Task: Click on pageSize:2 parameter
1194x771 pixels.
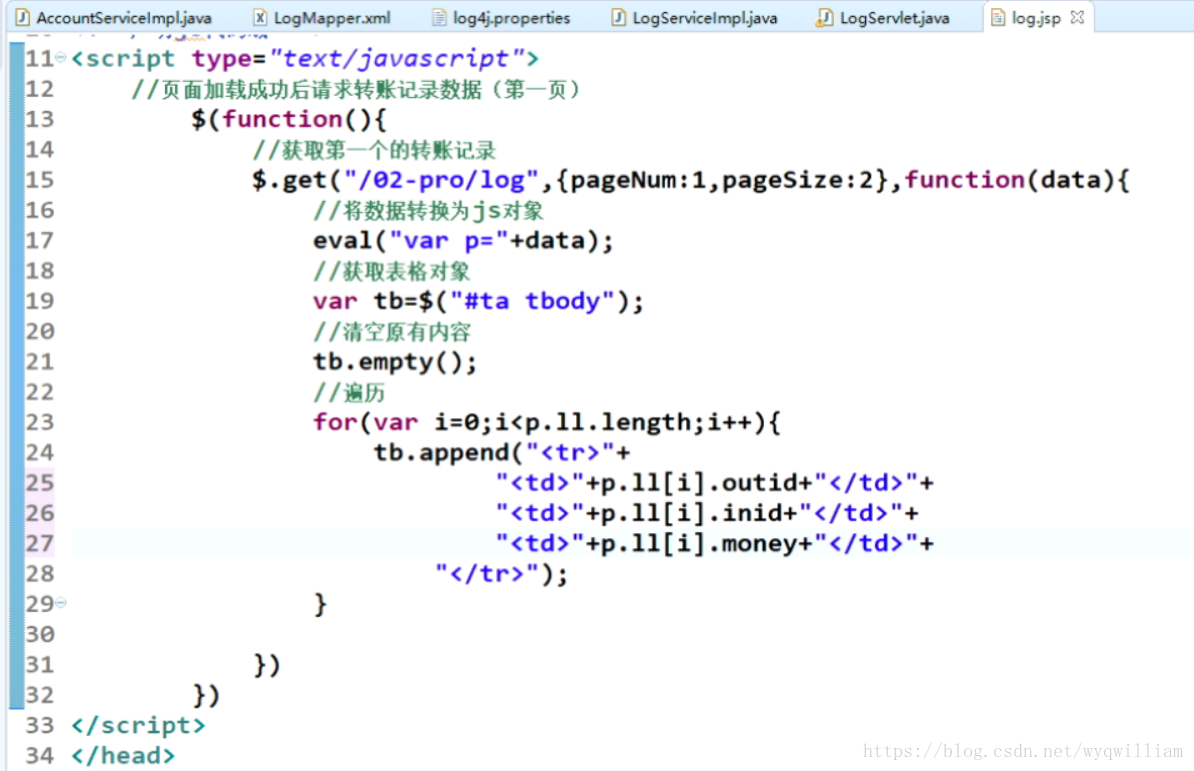Action: (x=797, y=180)
